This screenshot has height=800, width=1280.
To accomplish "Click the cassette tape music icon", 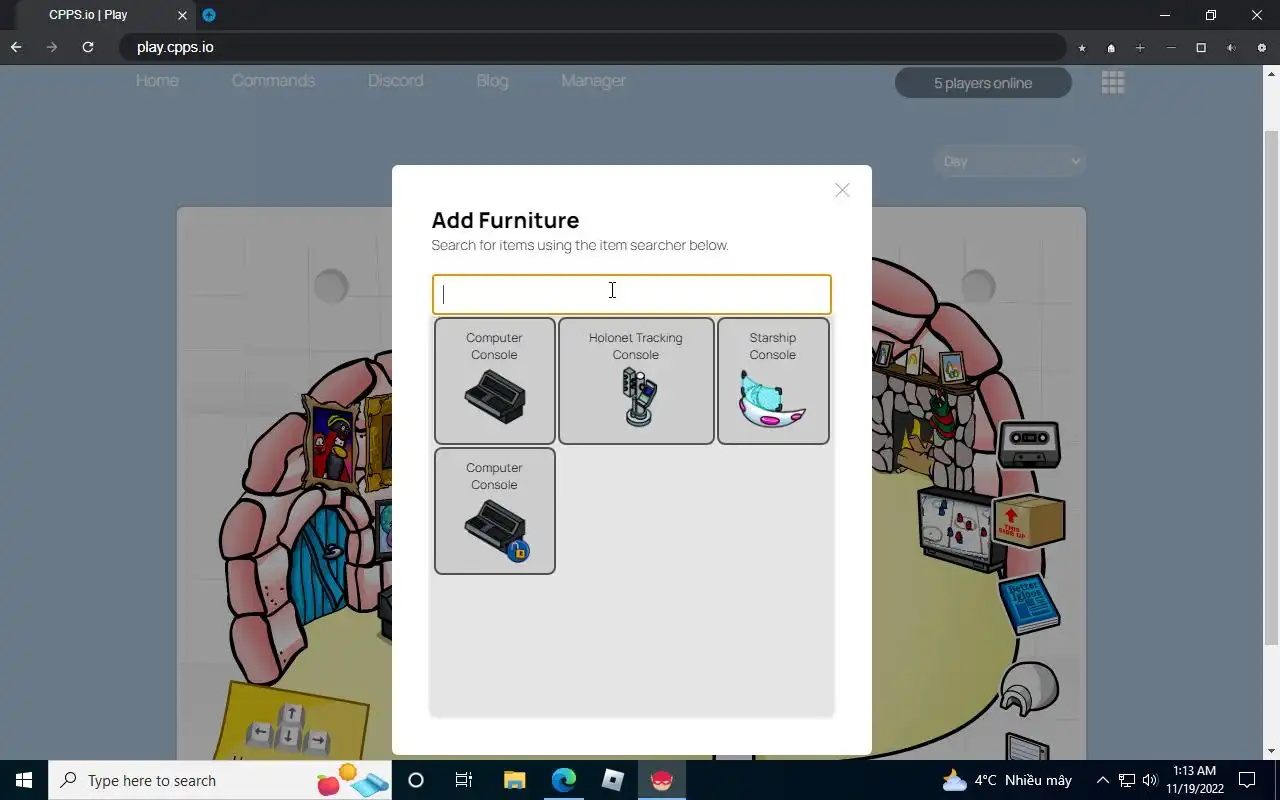I will [1029, 443].
